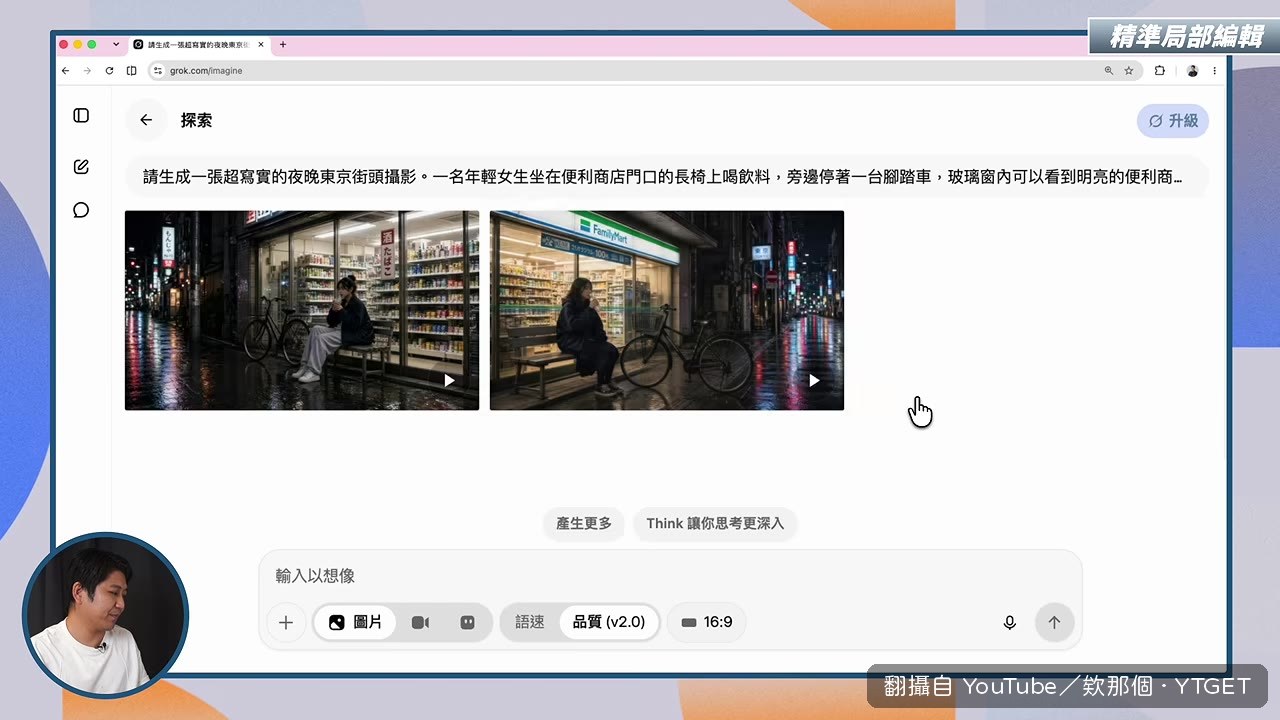The image size is (1280, 720).
Task: Select 語速 speed mode
Action: pyautogui.click(x=530, y=622)
